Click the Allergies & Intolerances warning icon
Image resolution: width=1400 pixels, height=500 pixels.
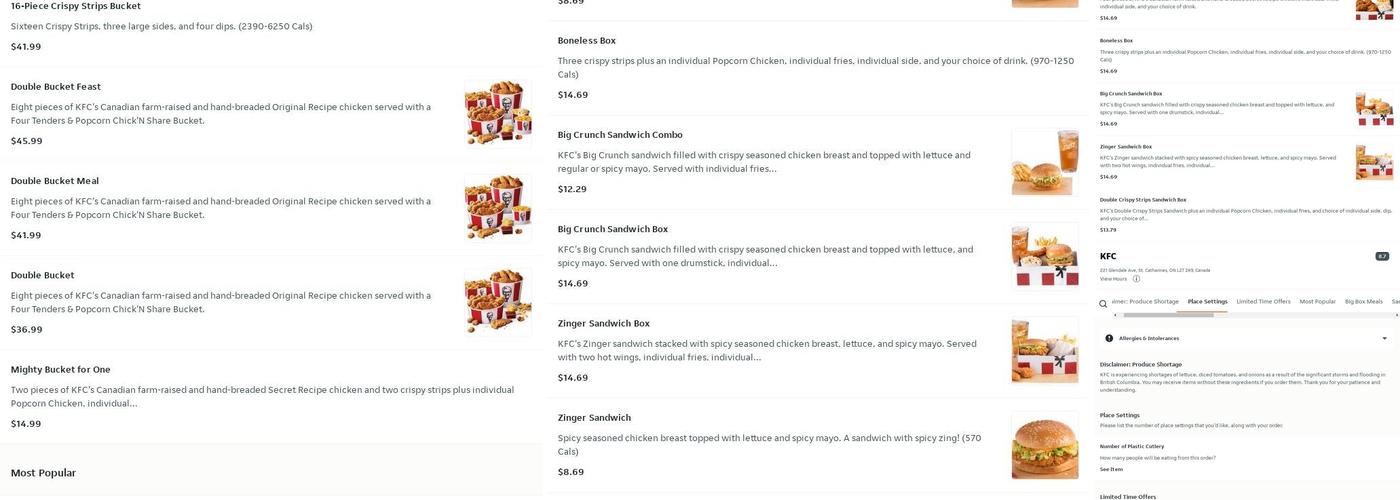pos(1109,338)
